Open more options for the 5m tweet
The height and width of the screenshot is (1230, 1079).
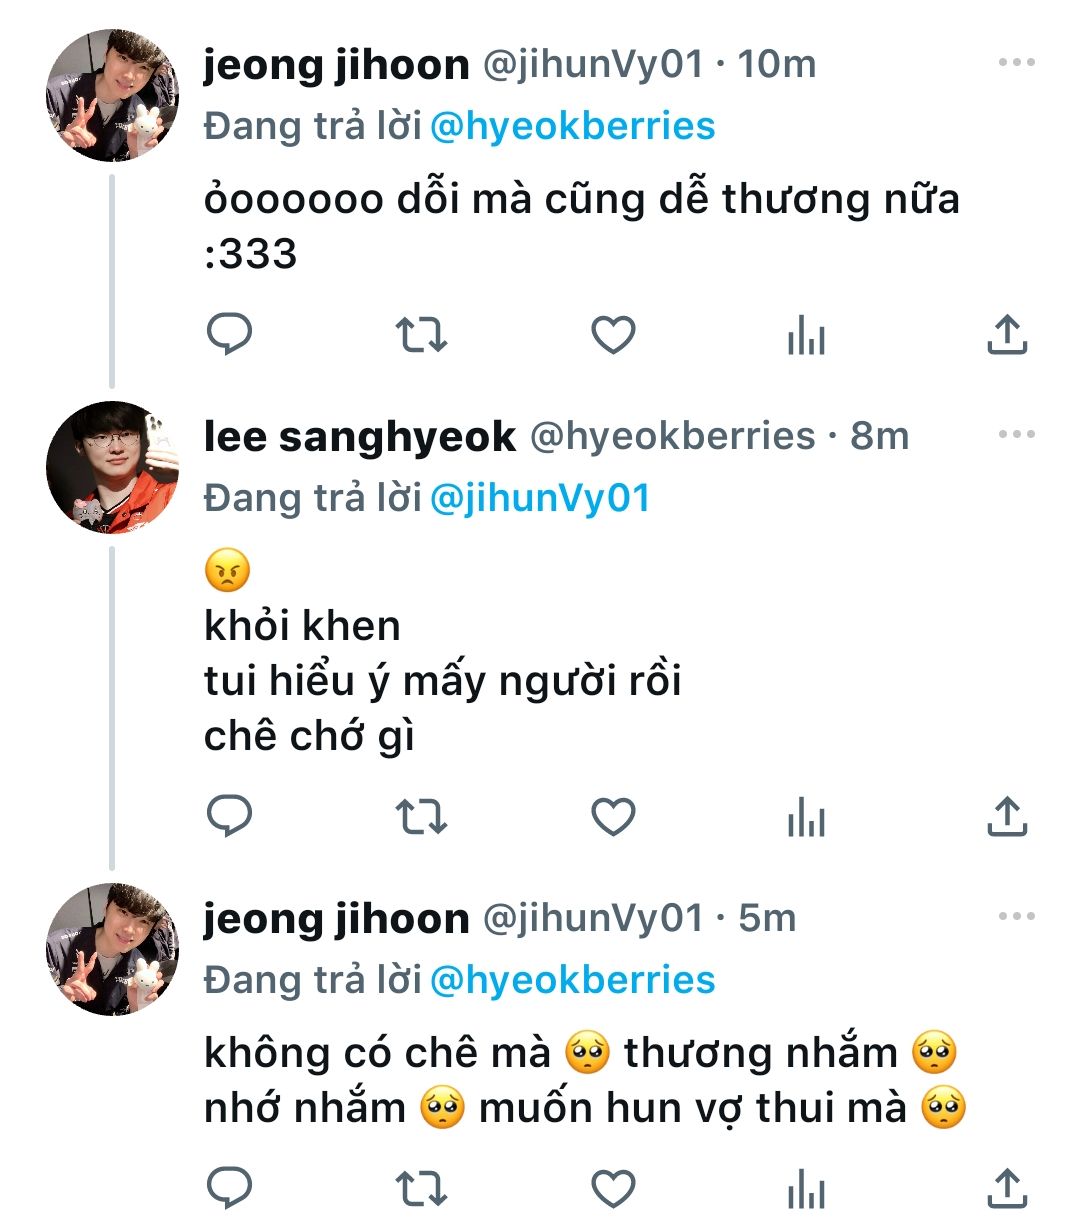click(x=1017, y=917)
